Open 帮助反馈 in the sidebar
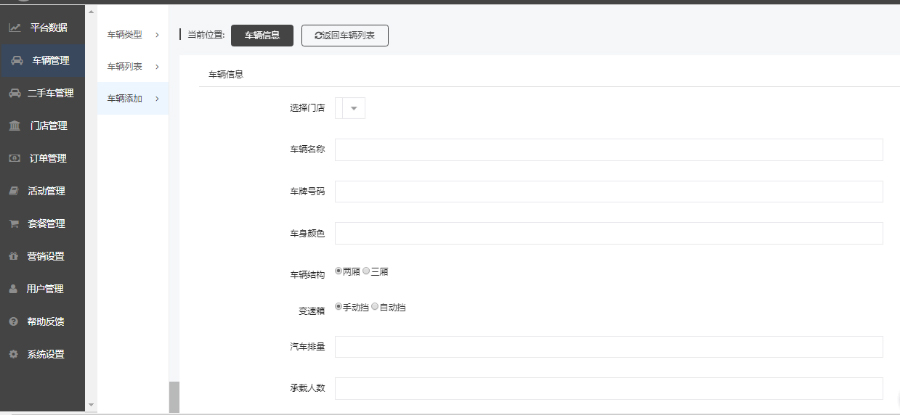 click(x=46, y=322)
